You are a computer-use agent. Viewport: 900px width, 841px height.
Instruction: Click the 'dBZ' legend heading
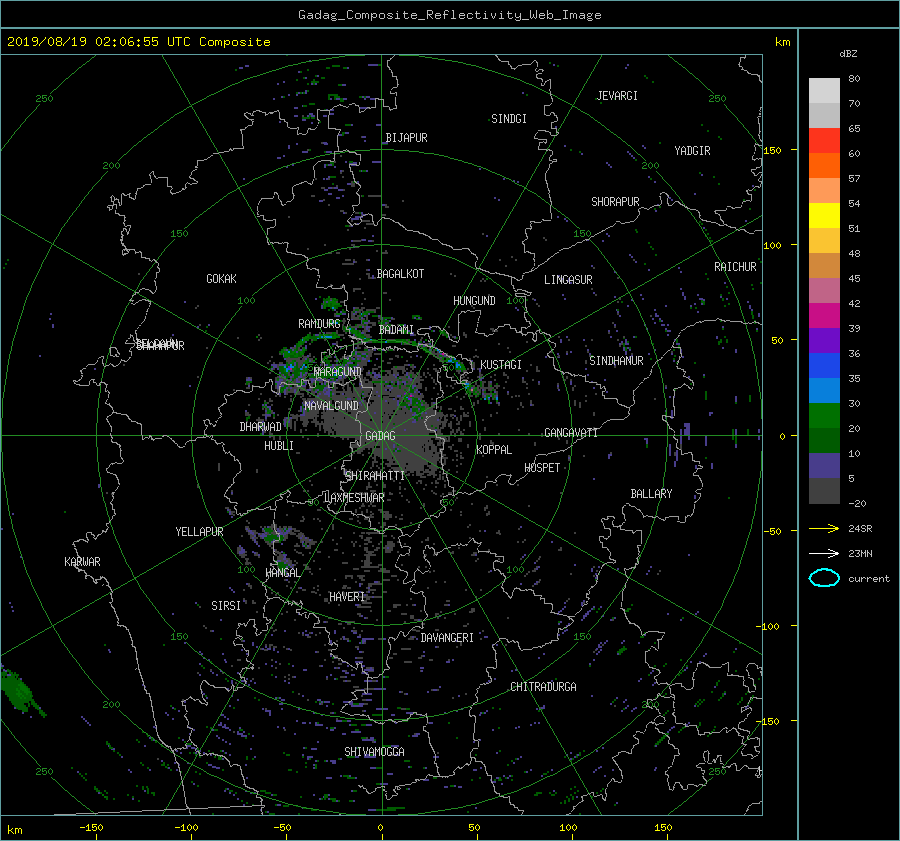coord(848,54)
